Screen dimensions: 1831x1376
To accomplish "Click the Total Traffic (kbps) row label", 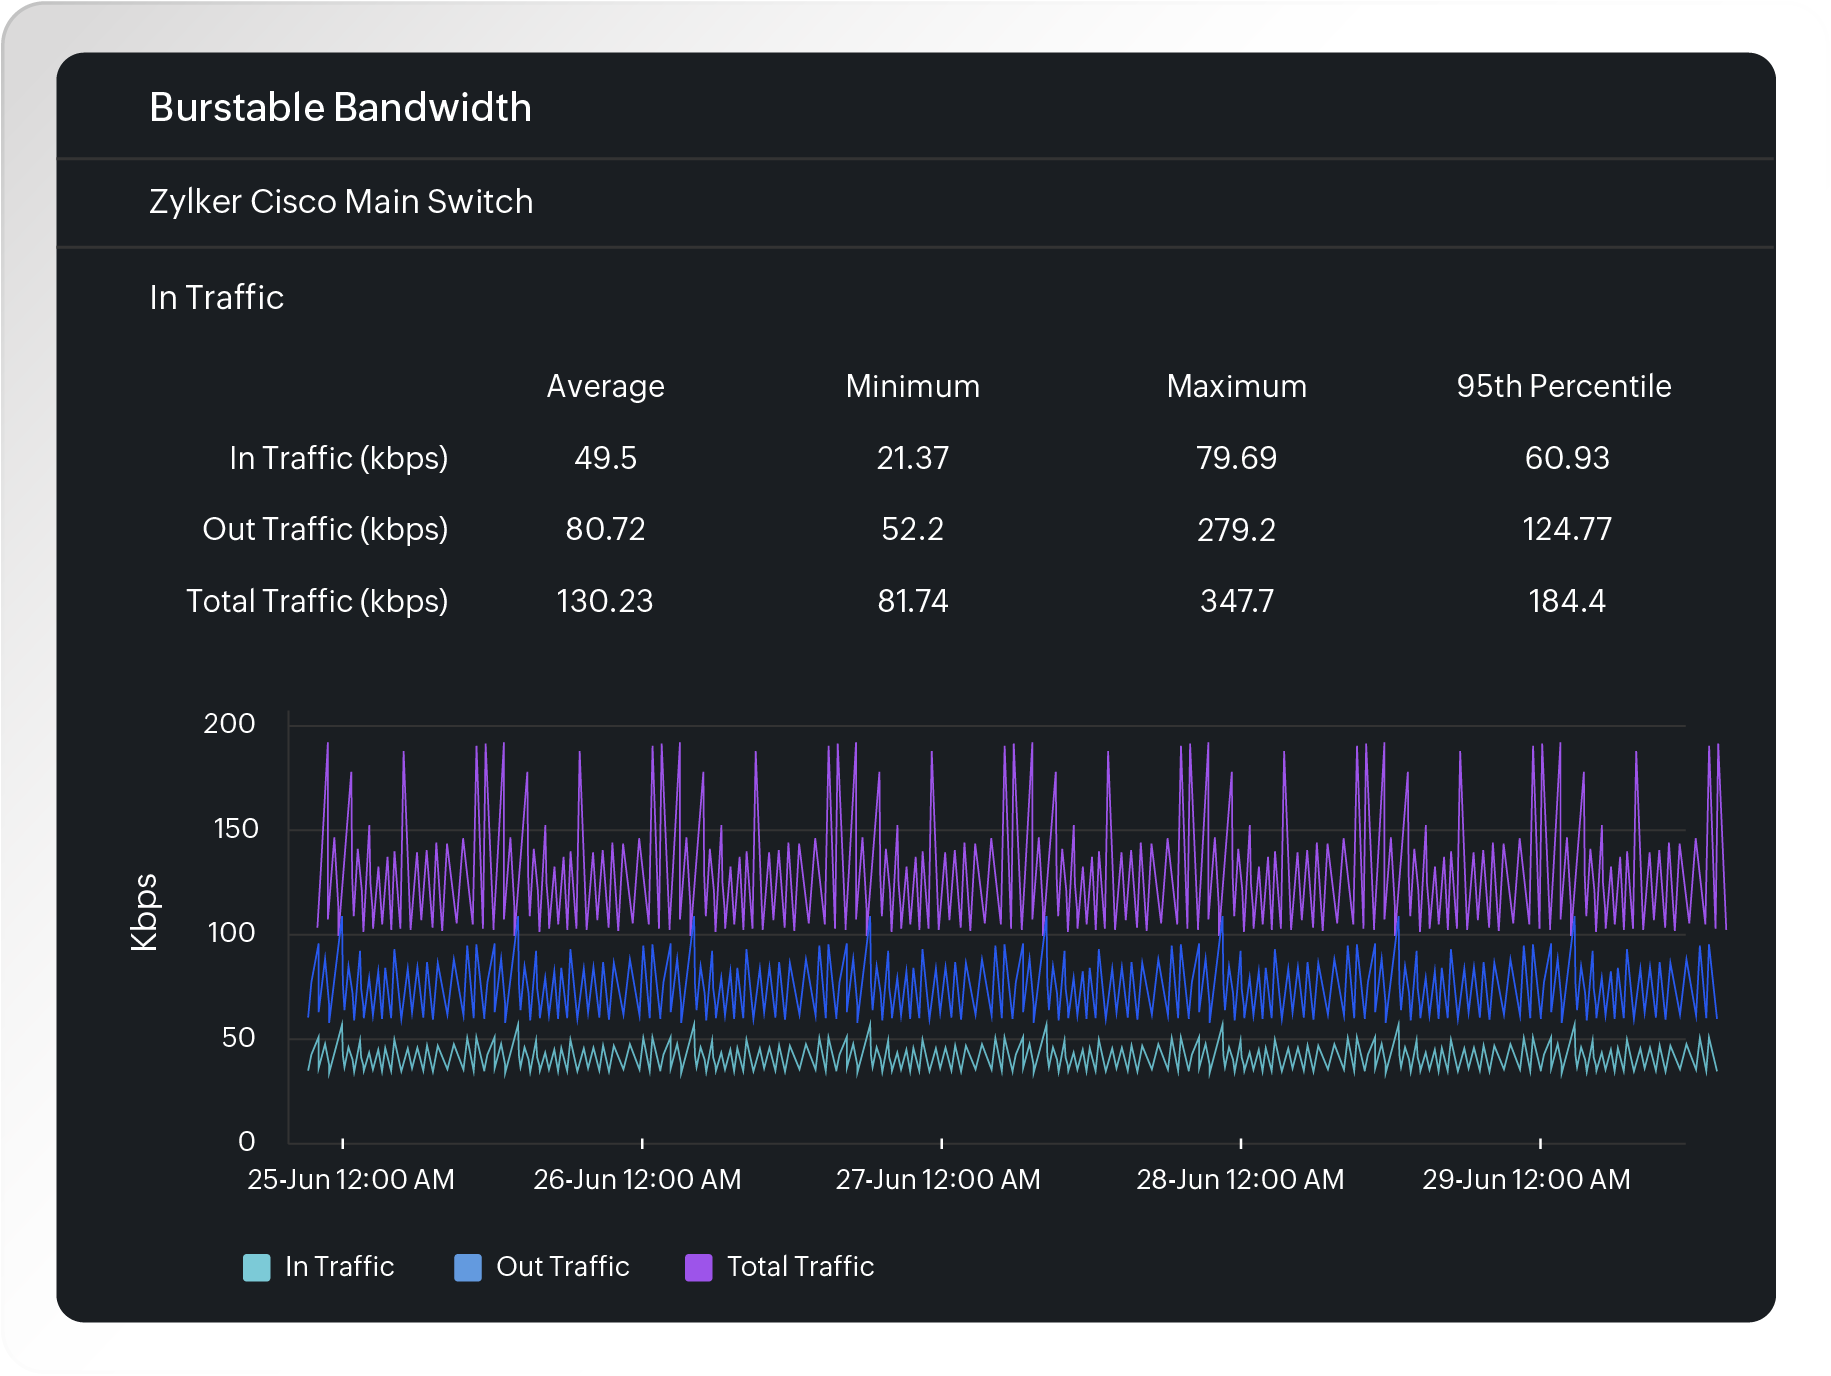I will pyautogui.click(x=316, y=601).
